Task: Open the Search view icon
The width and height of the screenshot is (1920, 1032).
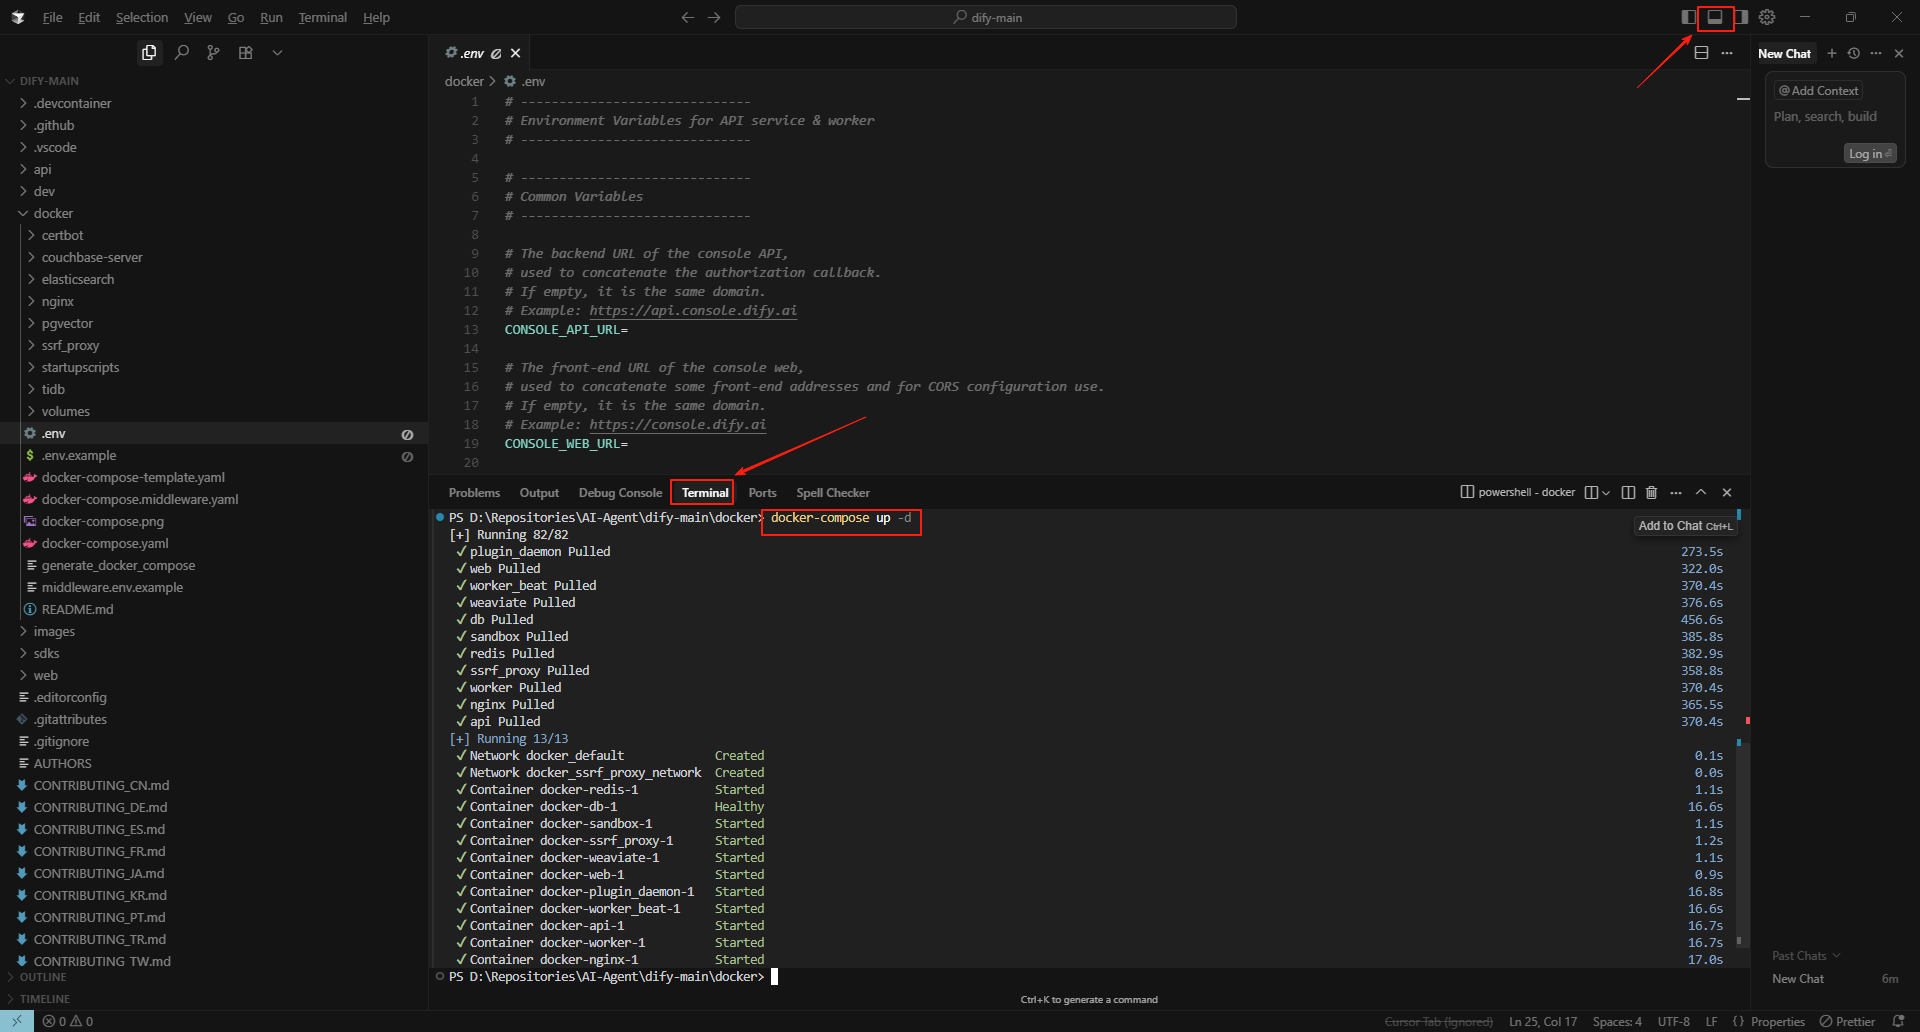Action: [181, 53]
